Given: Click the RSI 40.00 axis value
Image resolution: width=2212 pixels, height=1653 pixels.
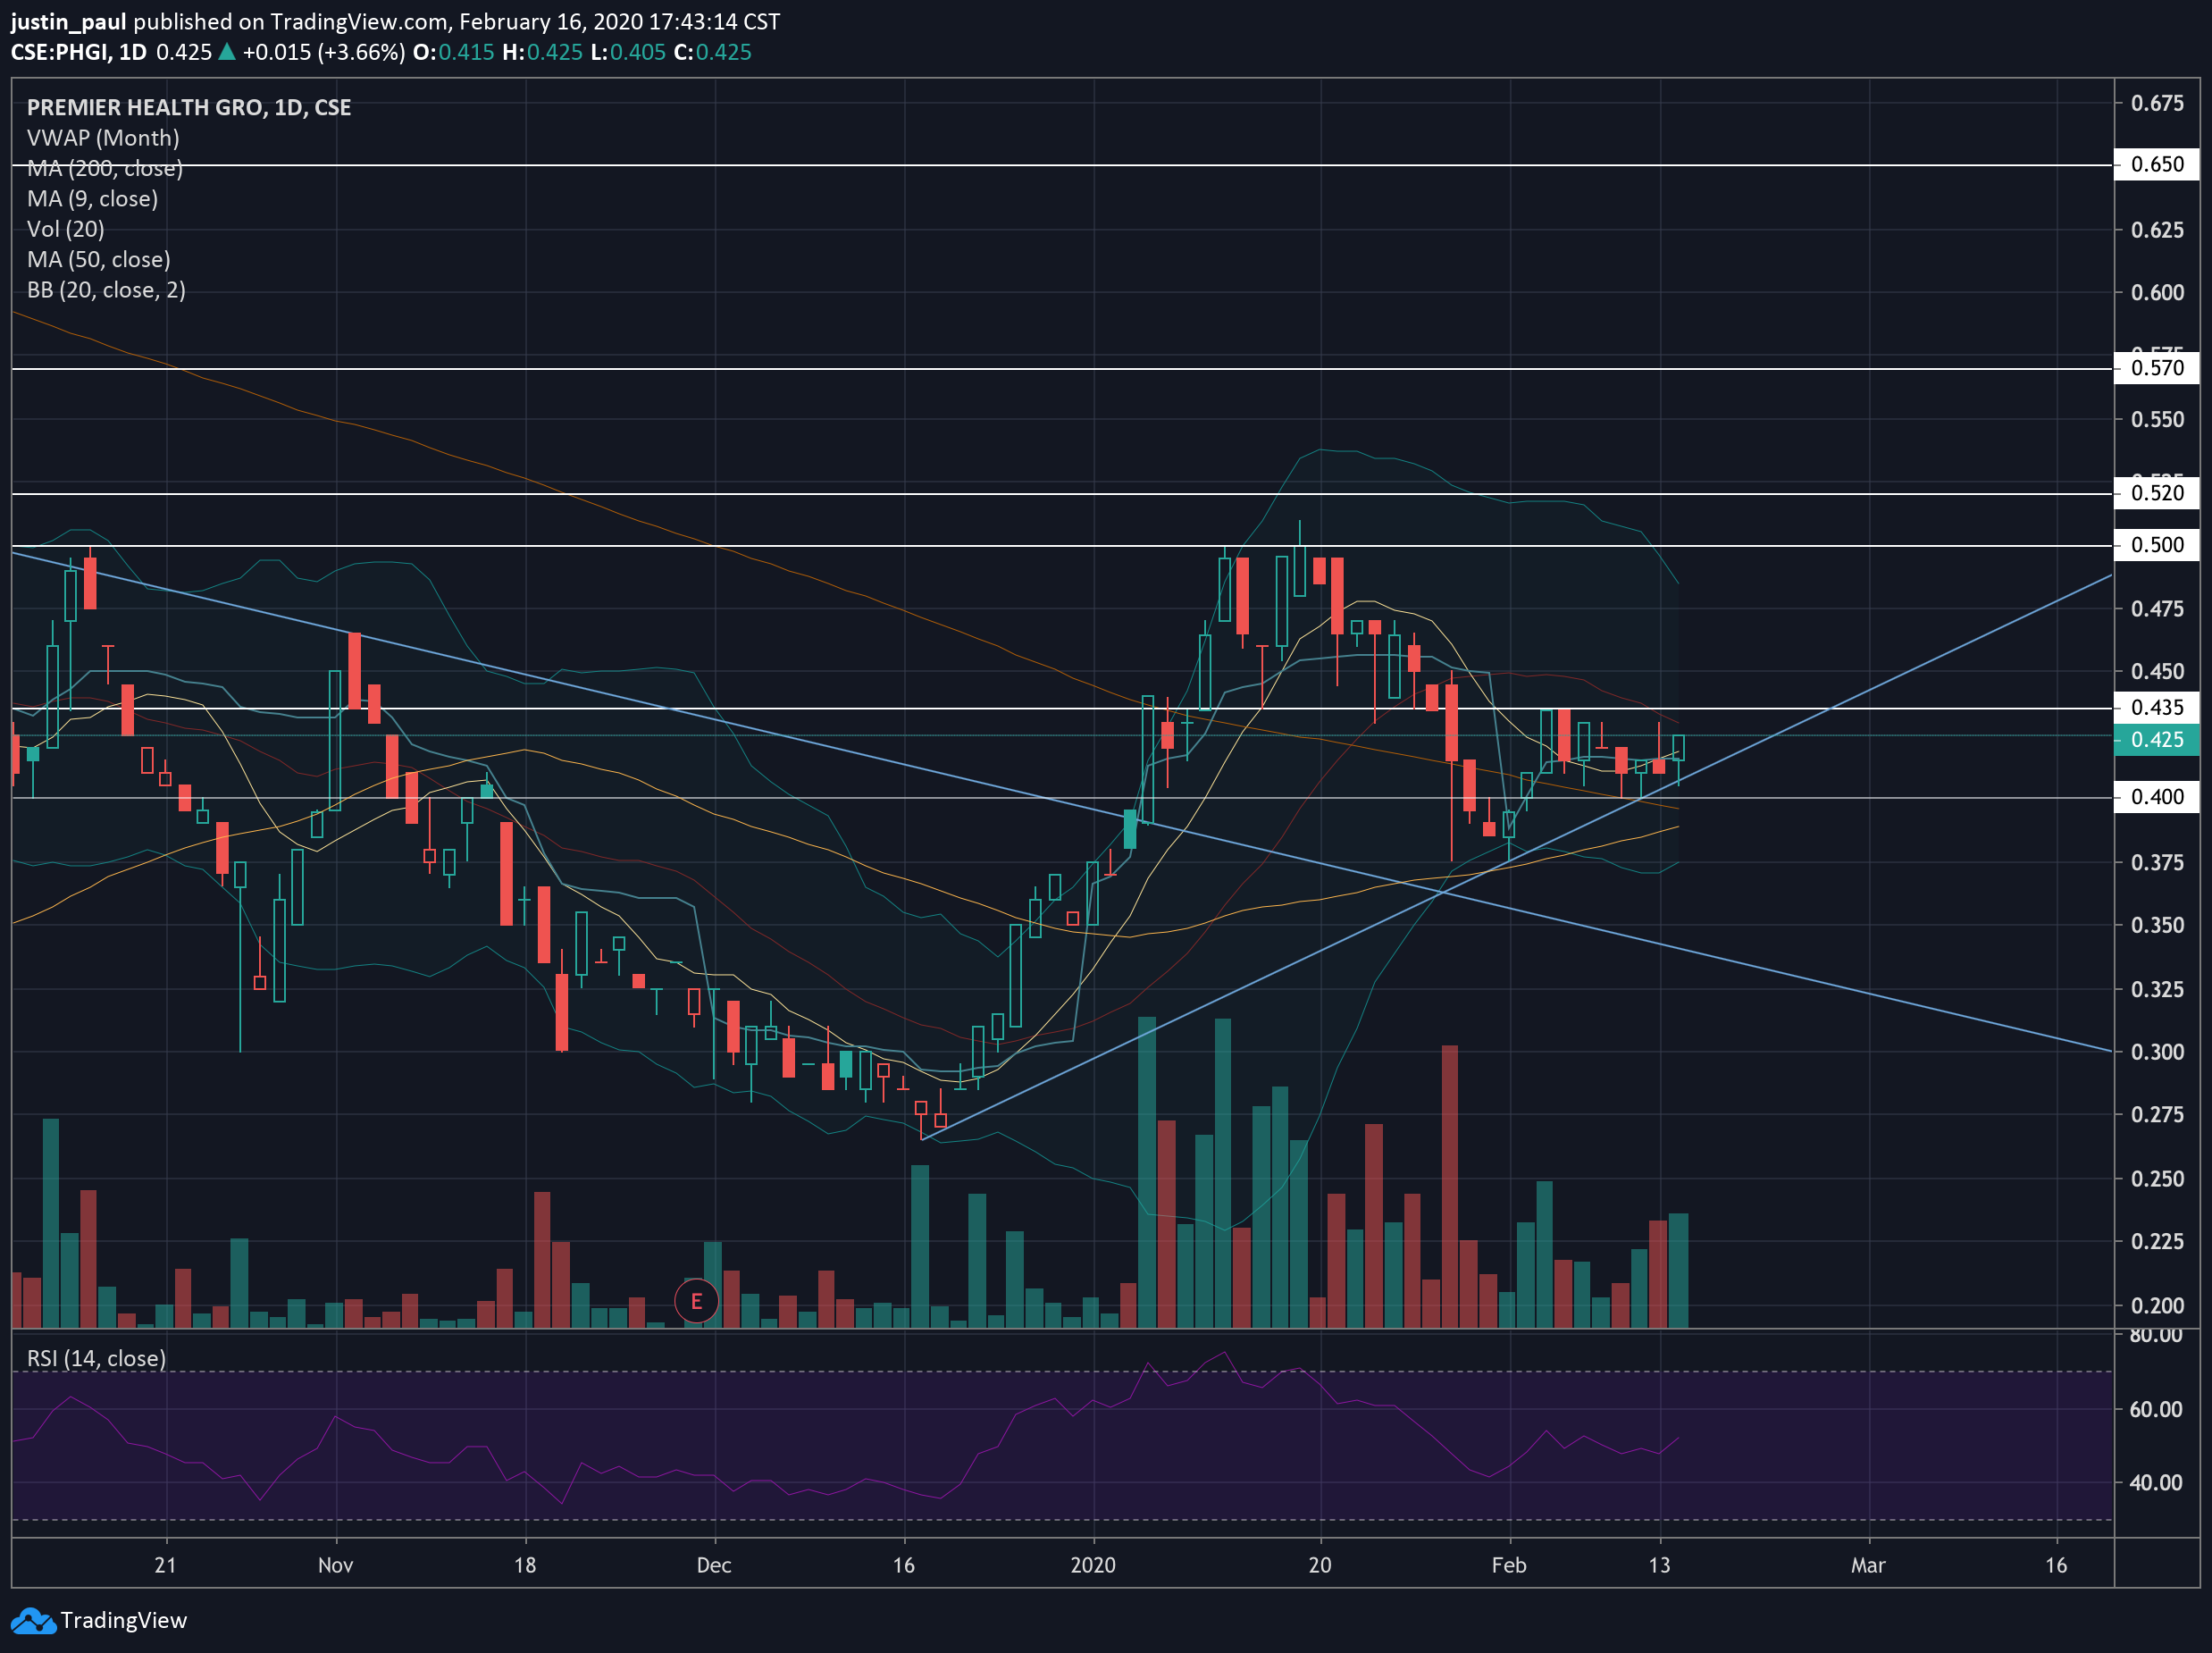Looking at the screenshot, I should (2156, 1483).
